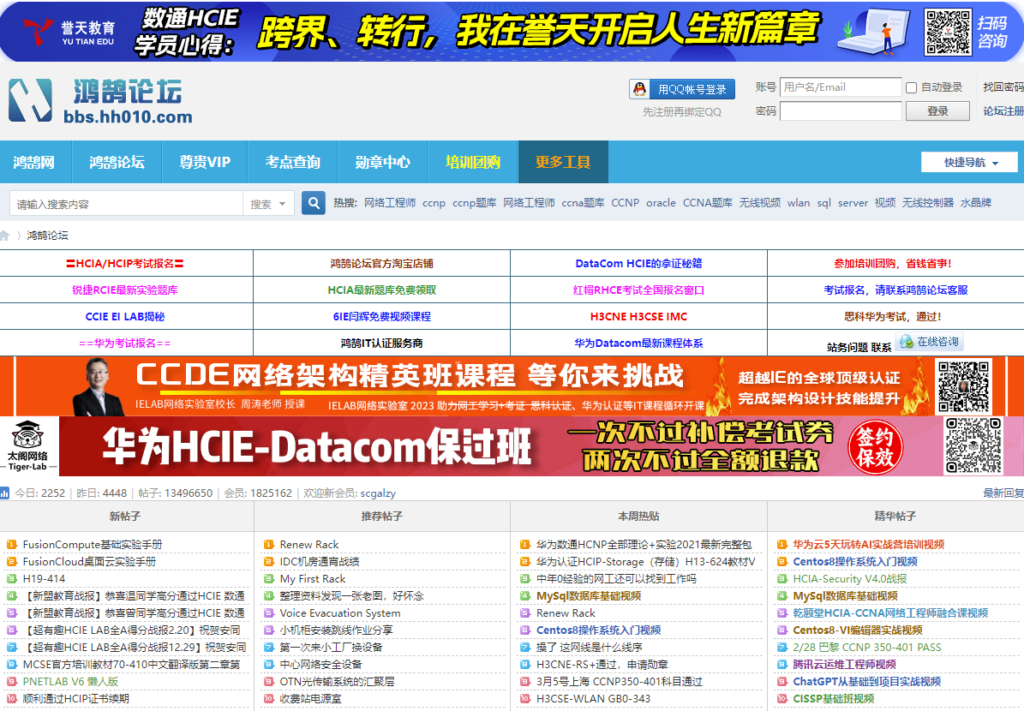This screenshot has height=711, width=1024.
Task: Click the QR code on the CCDE banner
Action: [964, 386]
